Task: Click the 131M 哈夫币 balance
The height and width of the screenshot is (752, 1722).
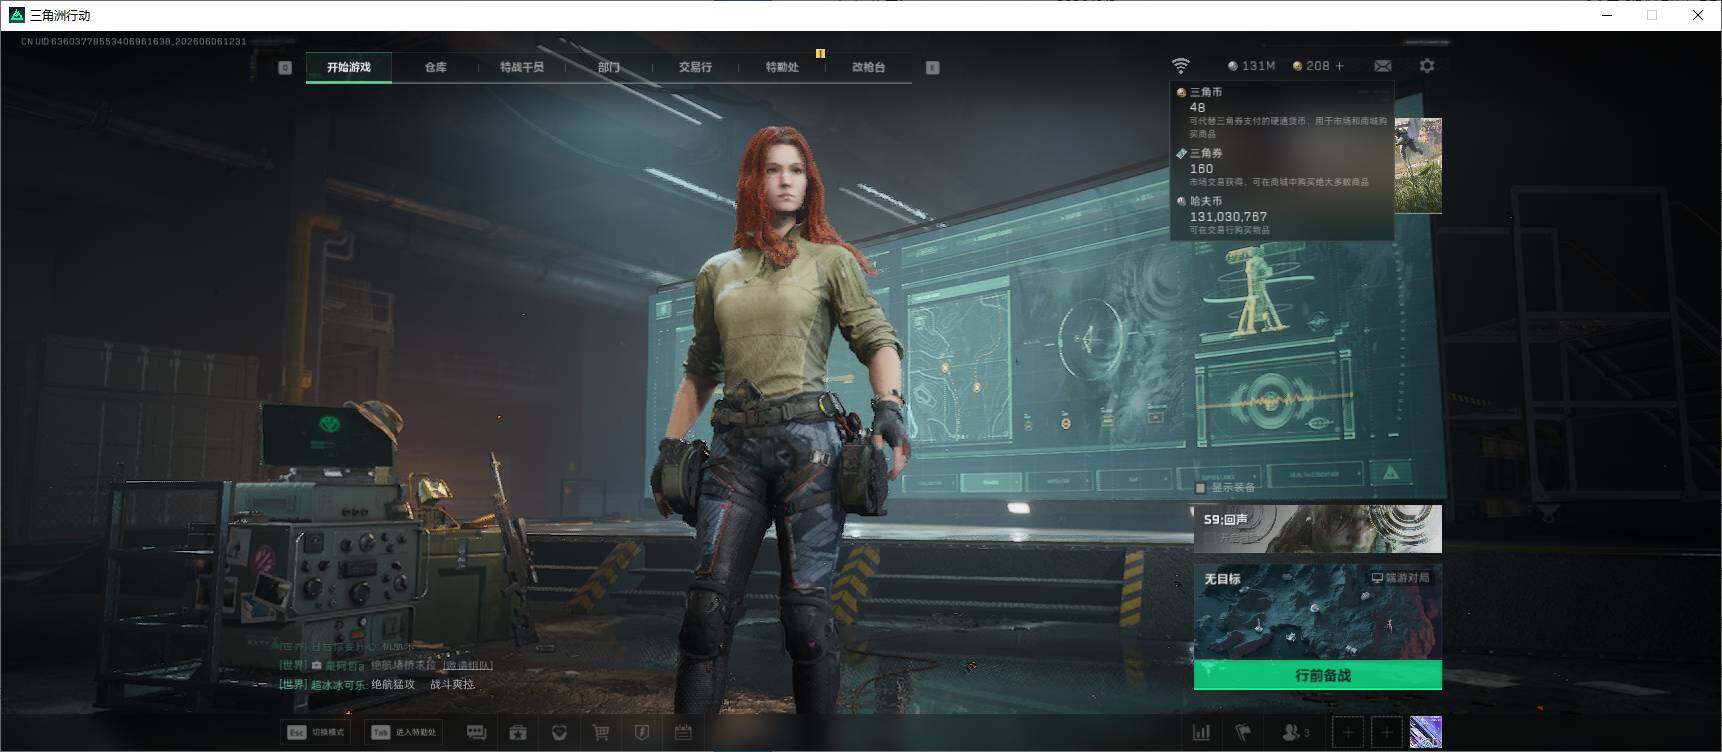Action: pyautogui.click(x=1252, y=66)
